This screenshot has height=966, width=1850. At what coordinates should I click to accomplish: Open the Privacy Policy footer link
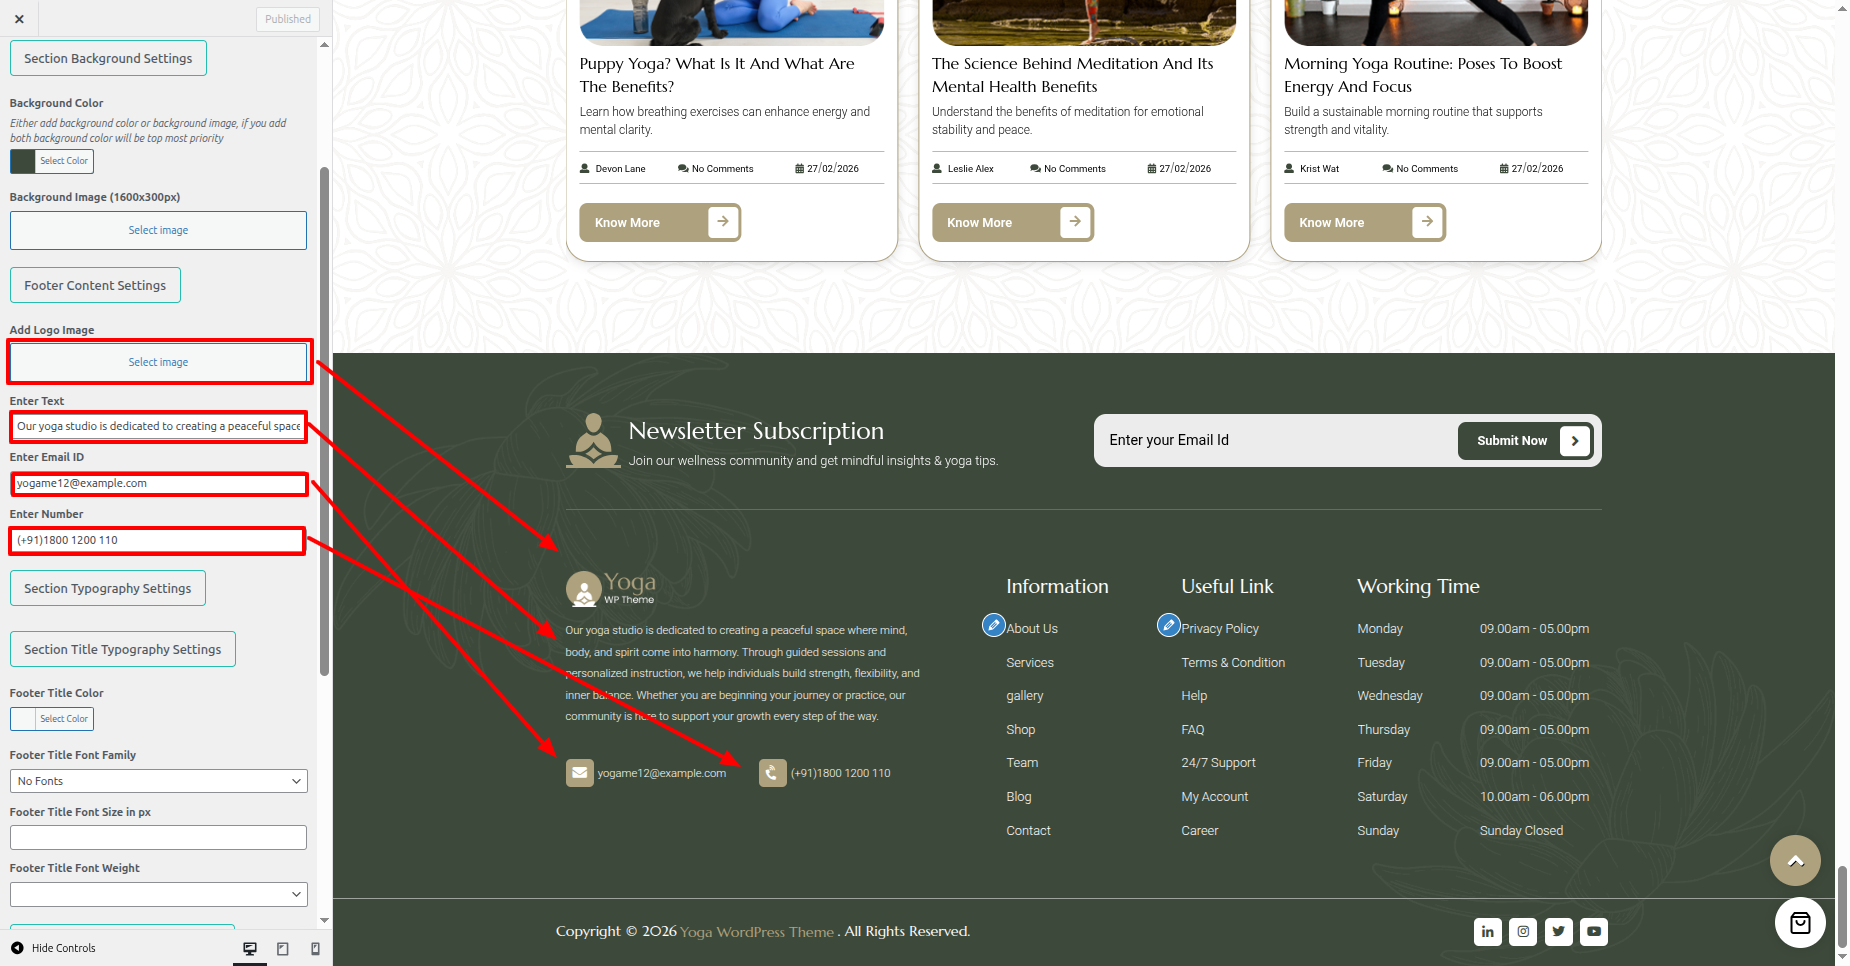[1219, 629]
